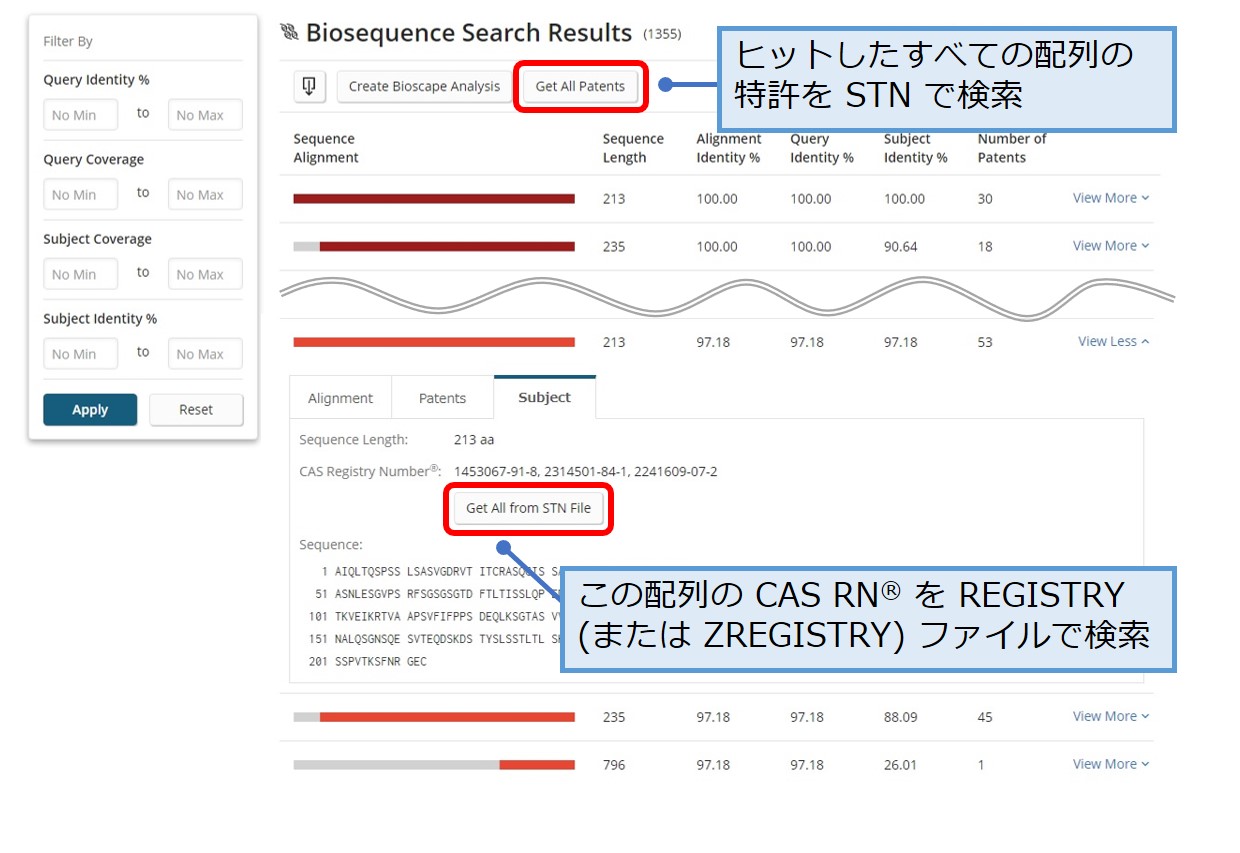Viewport: 1240px width, 853px height.
Task: Click Get All from STN File
Action: click(528, 508)
